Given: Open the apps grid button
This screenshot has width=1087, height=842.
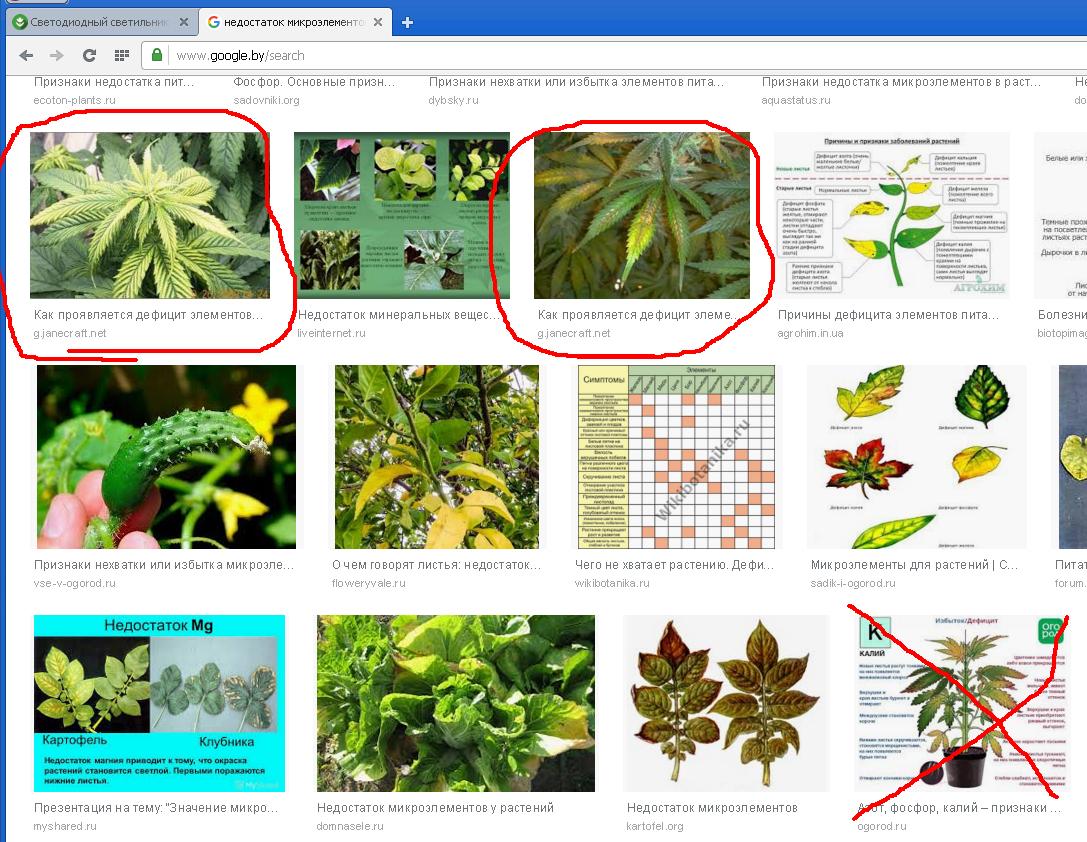Looking at the screenshot, I should (122, 56).
